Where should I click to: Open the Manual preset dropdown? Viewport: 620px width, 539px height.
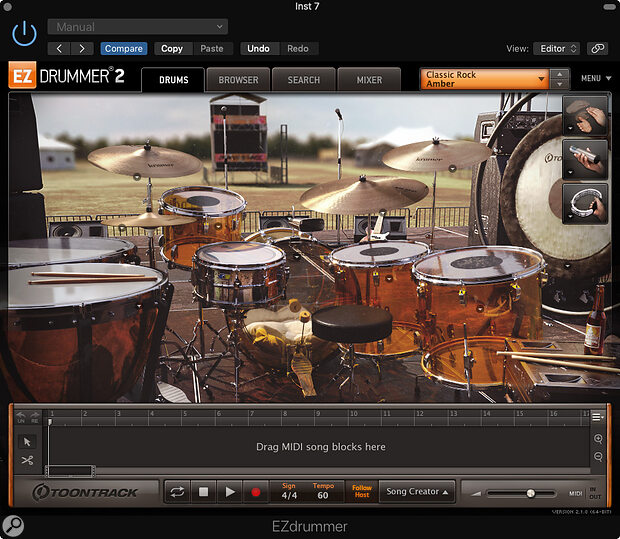[x=138, y=27]
